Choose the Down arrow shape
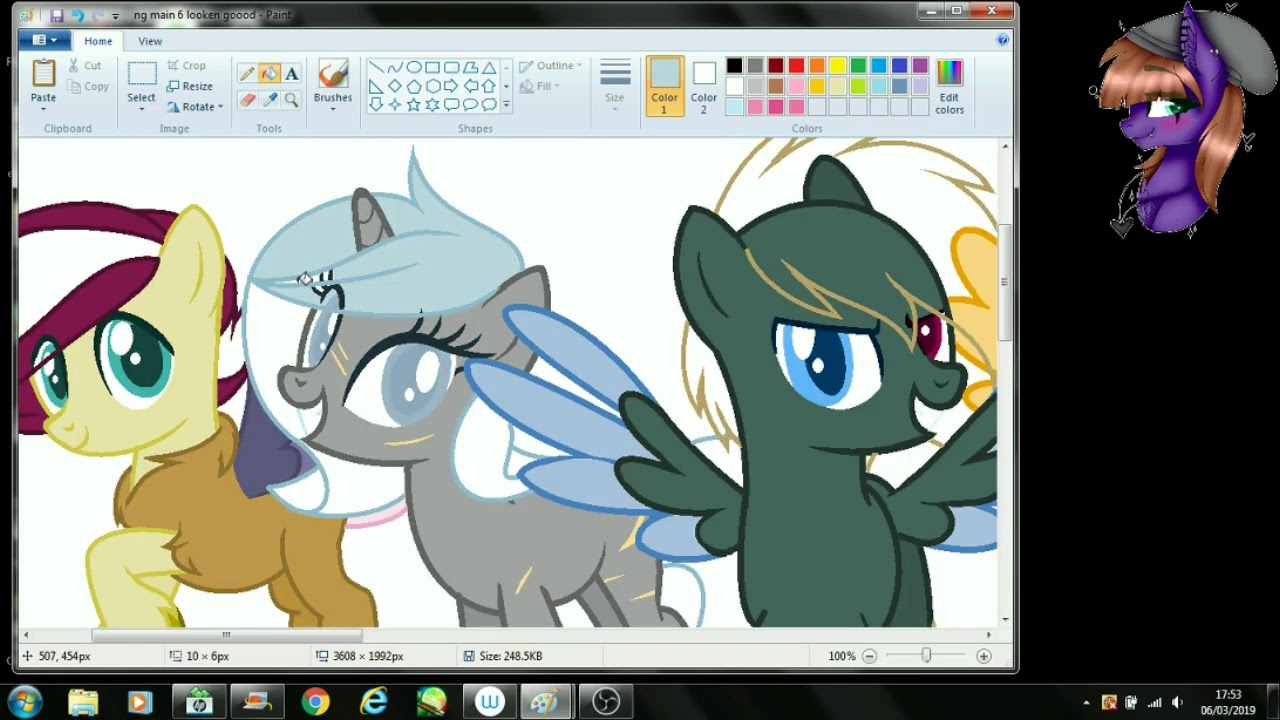Screen dimensions: 1280x720 coord(376,104)
